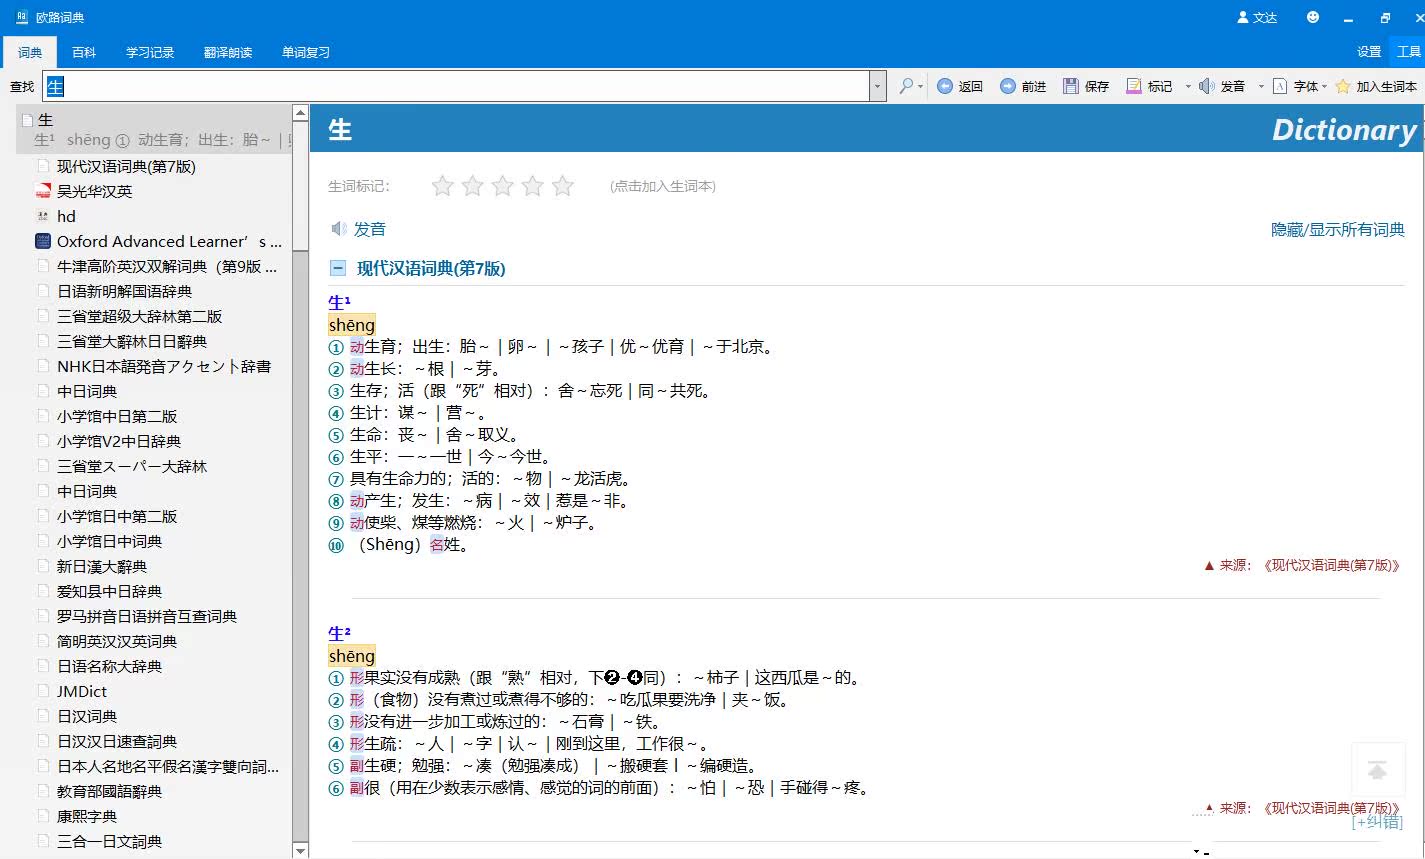Click the 标记 highlight tool in toolbar
Image resolution: width=1425 pixels, height=859 pixels.
1149,86
